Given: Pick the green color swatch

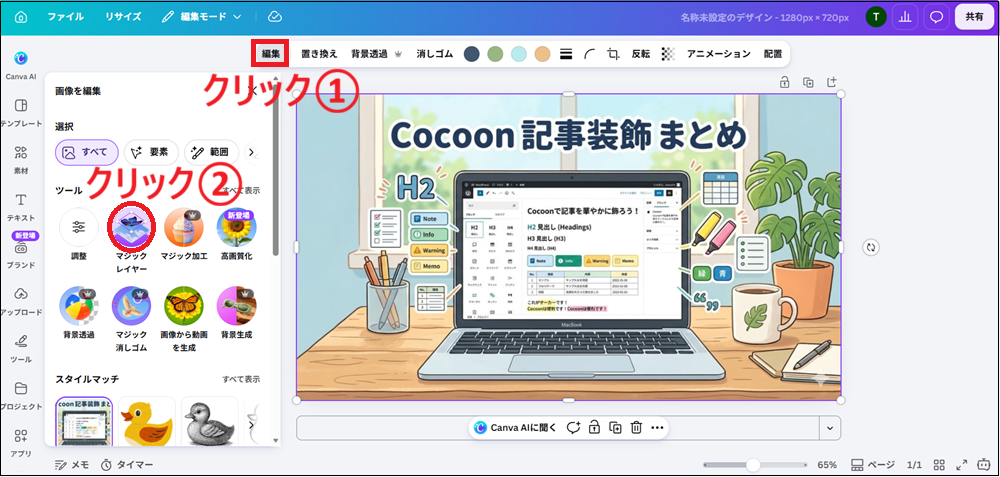Looking at the screenshot, I should tap(496, 54).
